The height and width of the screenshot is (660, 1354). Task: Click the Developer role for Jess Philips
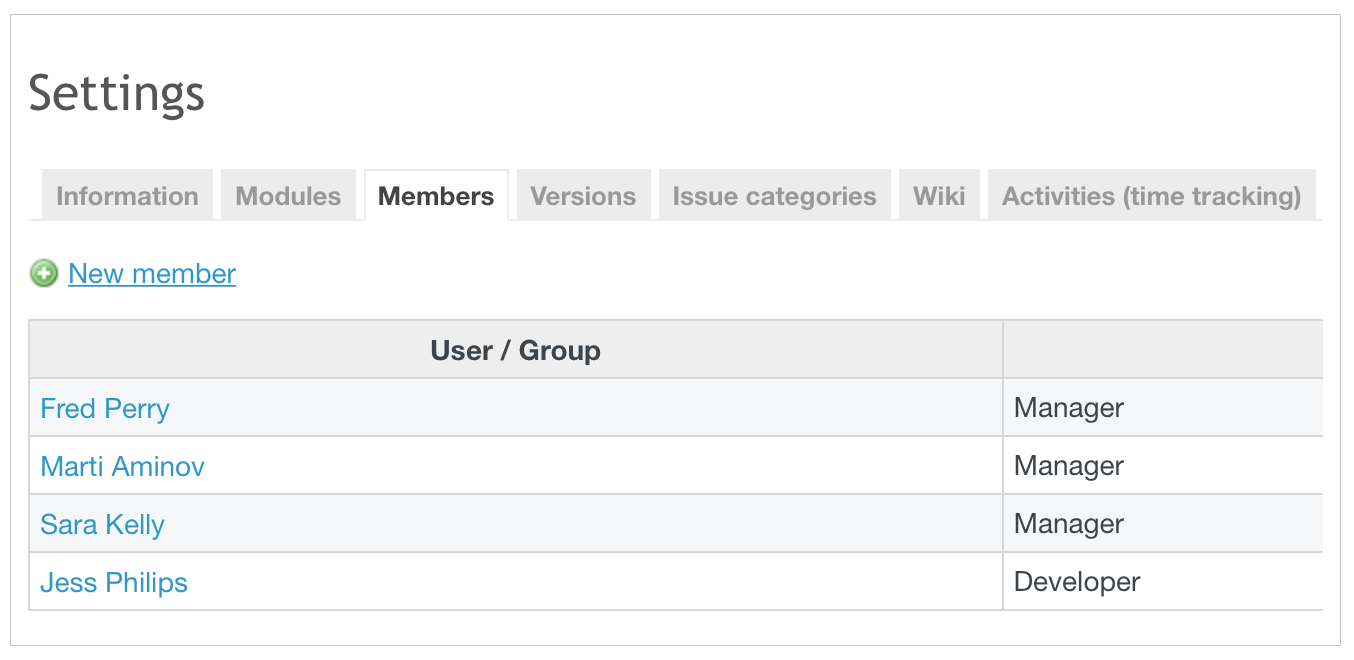(1076, 582)
